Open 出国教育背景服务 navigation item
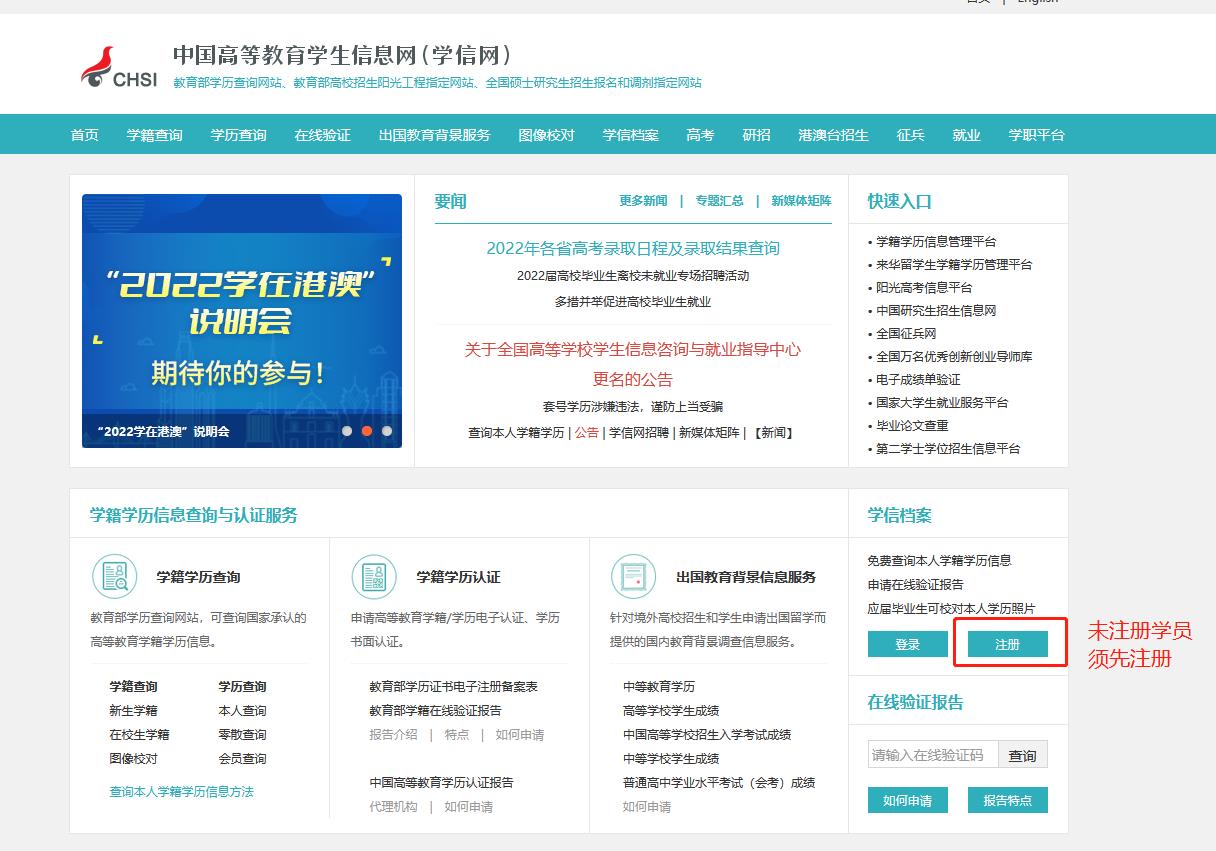The width and height of the screenshot is (1216, 851). coord(435,135)
